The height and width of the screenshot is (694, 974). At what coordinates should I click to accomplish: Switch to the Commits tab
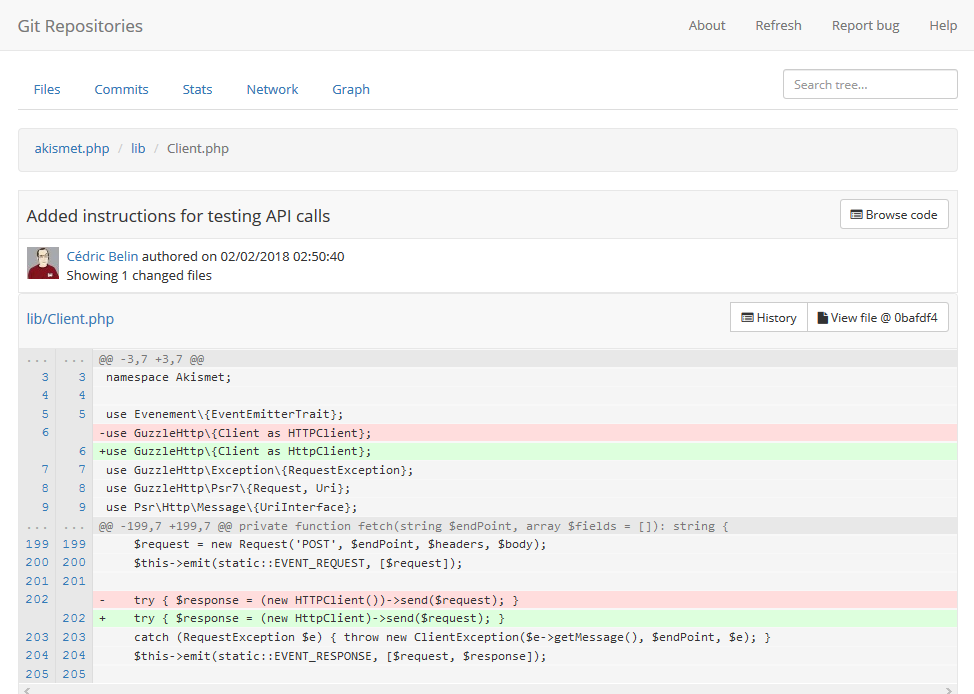(x=121, y=89)
